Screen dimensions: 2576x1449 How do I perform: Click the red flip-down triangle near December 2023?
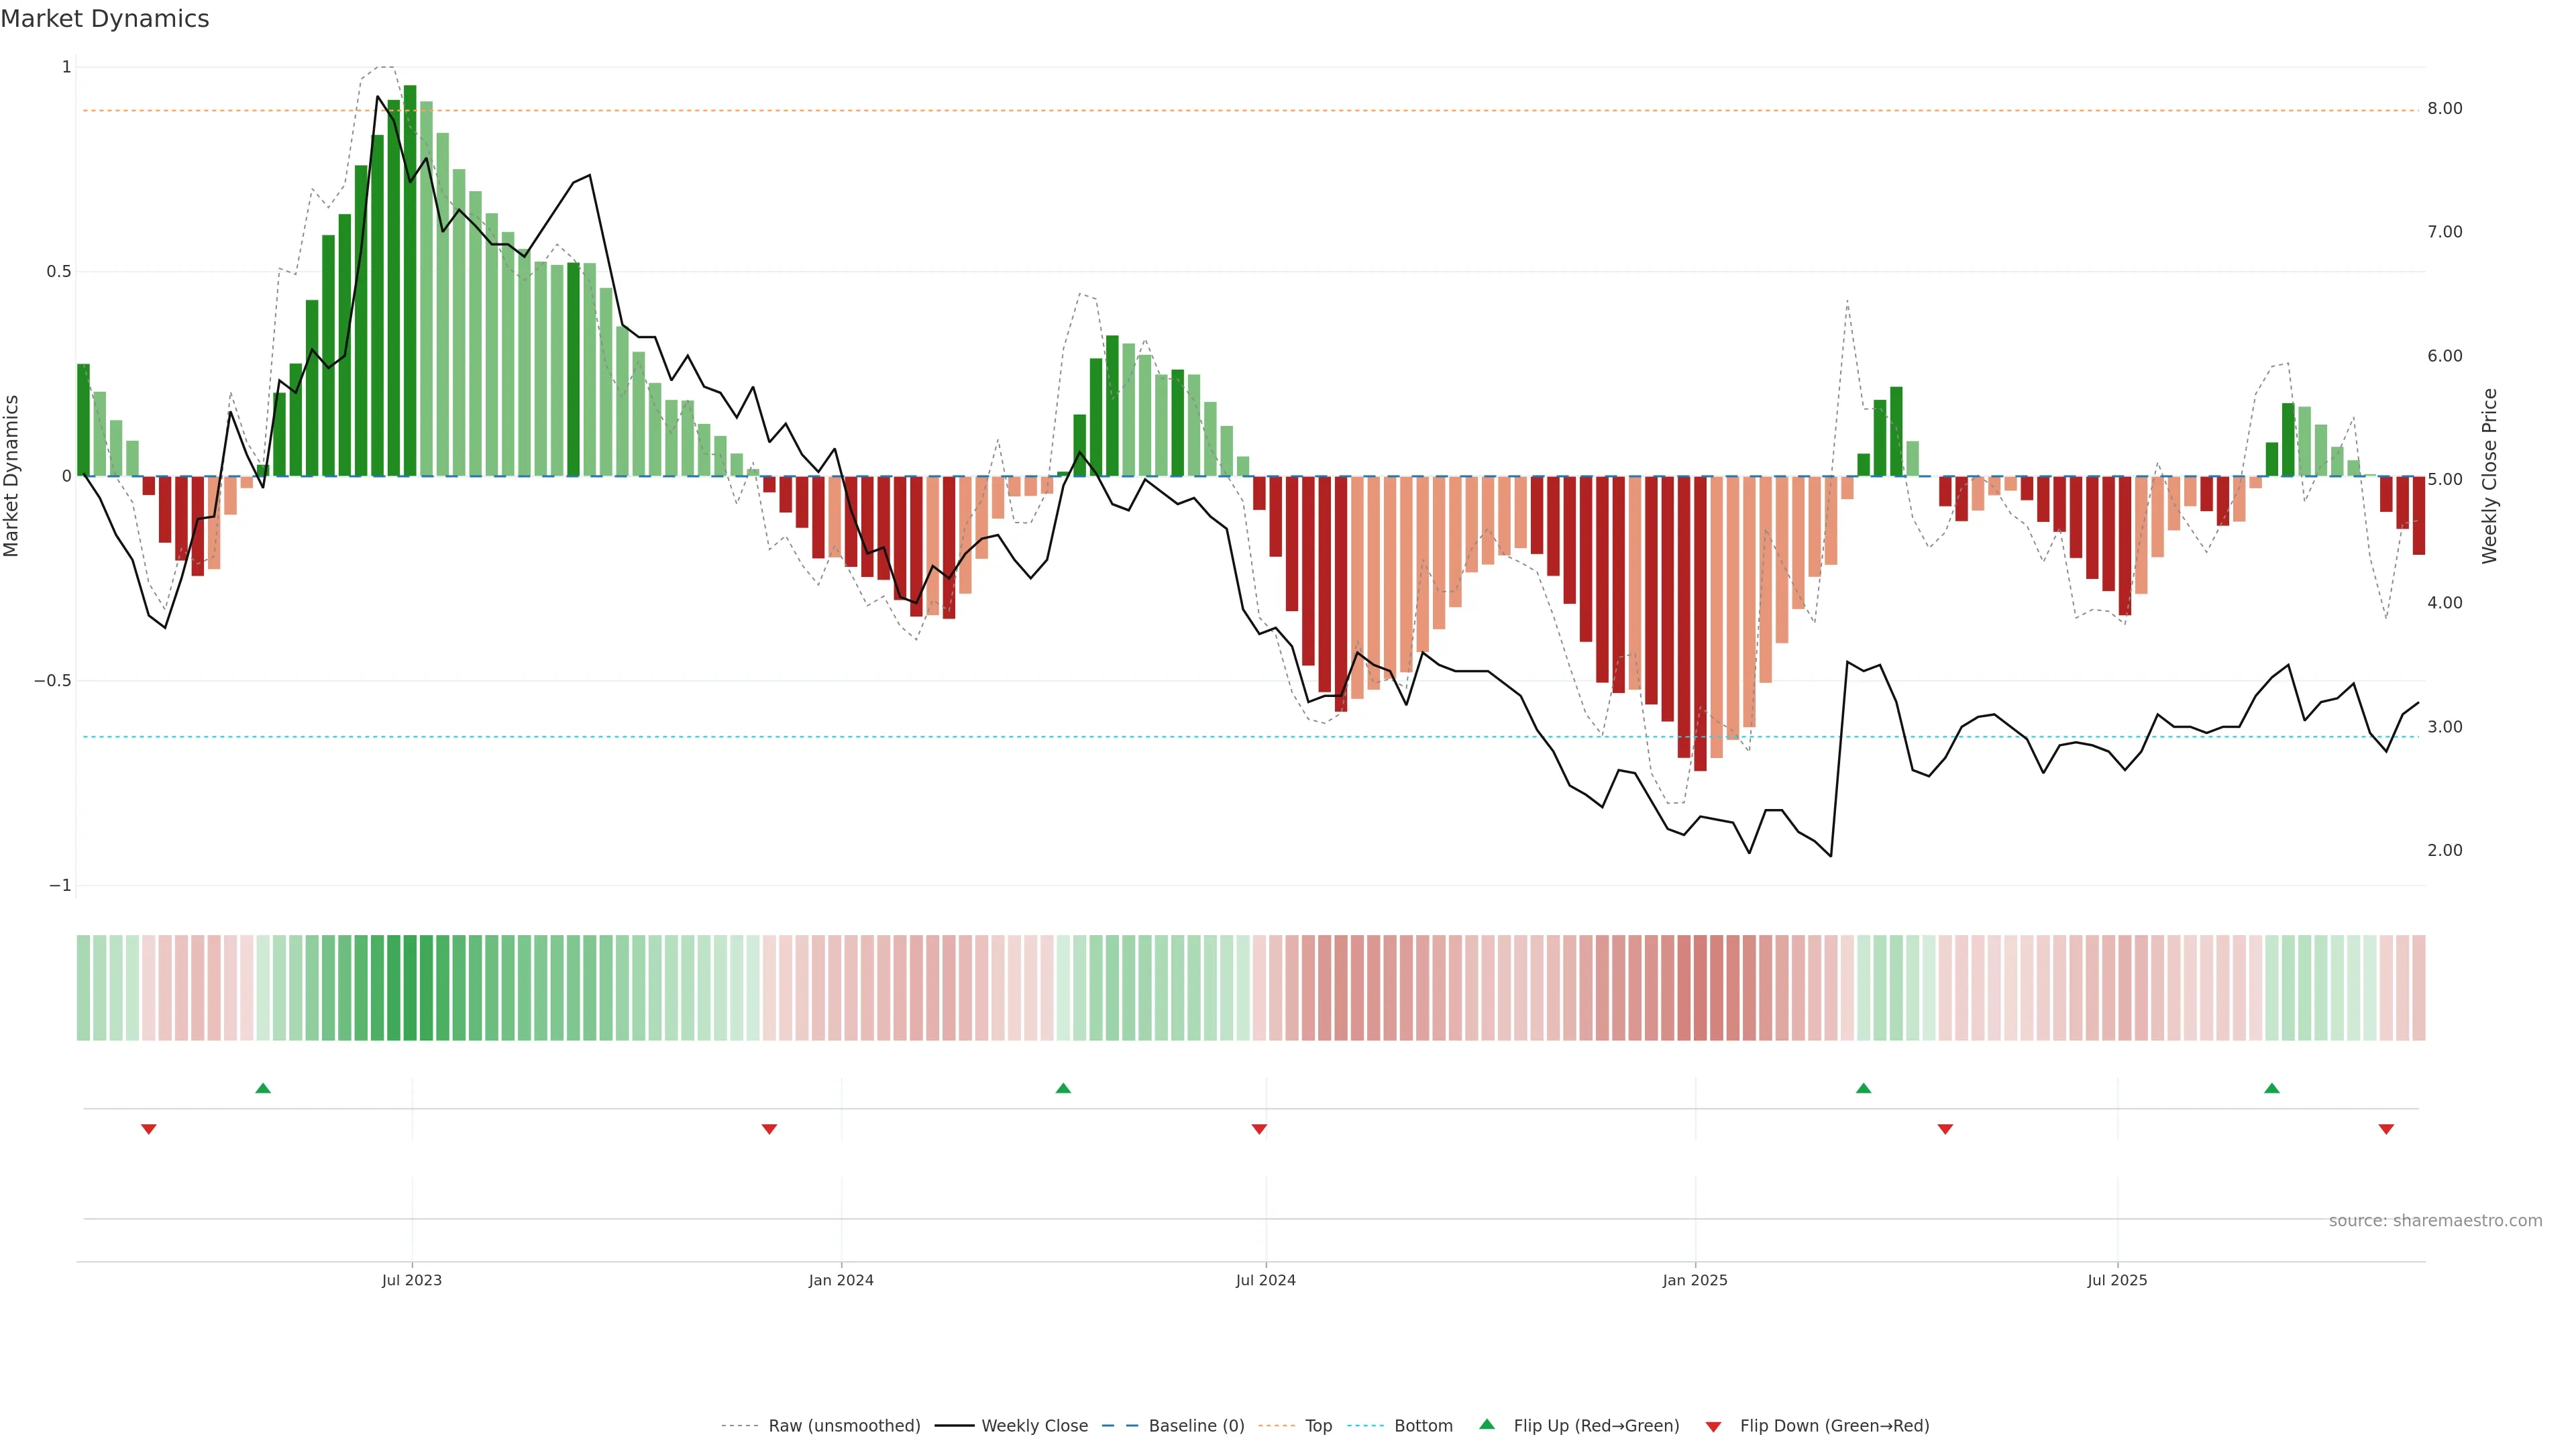[x=769, y=1129]
